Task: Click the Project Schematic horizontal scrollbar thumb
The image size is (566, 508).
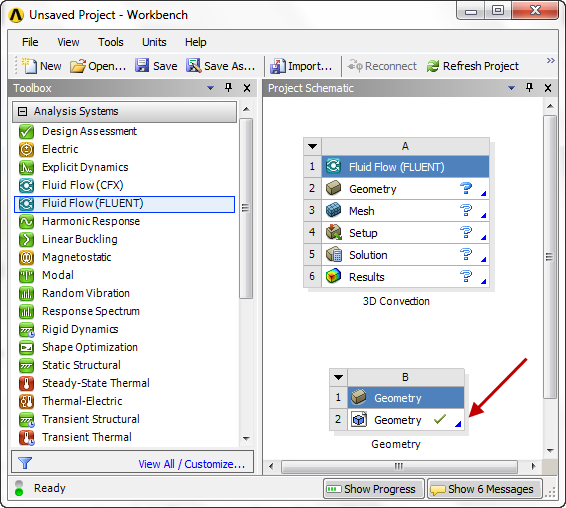Action: 399,466
